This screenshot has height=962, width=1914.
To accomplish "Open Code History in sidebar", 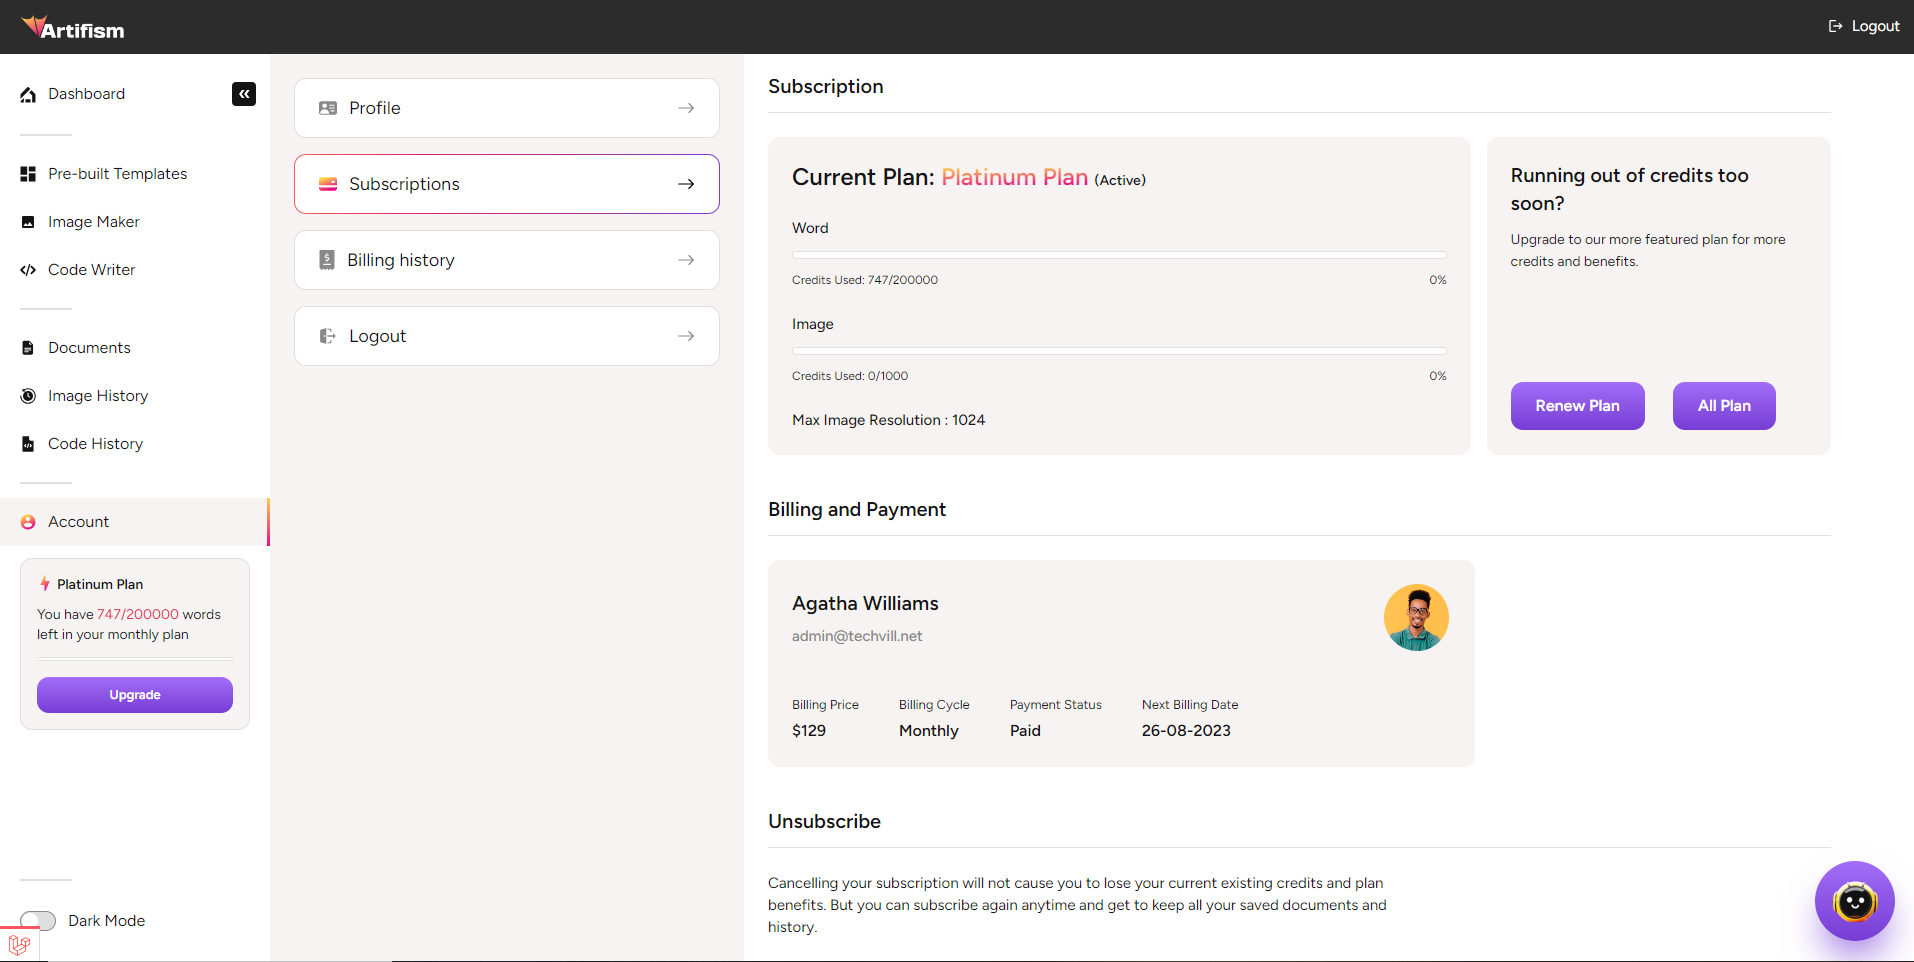I will pos(95,444).
